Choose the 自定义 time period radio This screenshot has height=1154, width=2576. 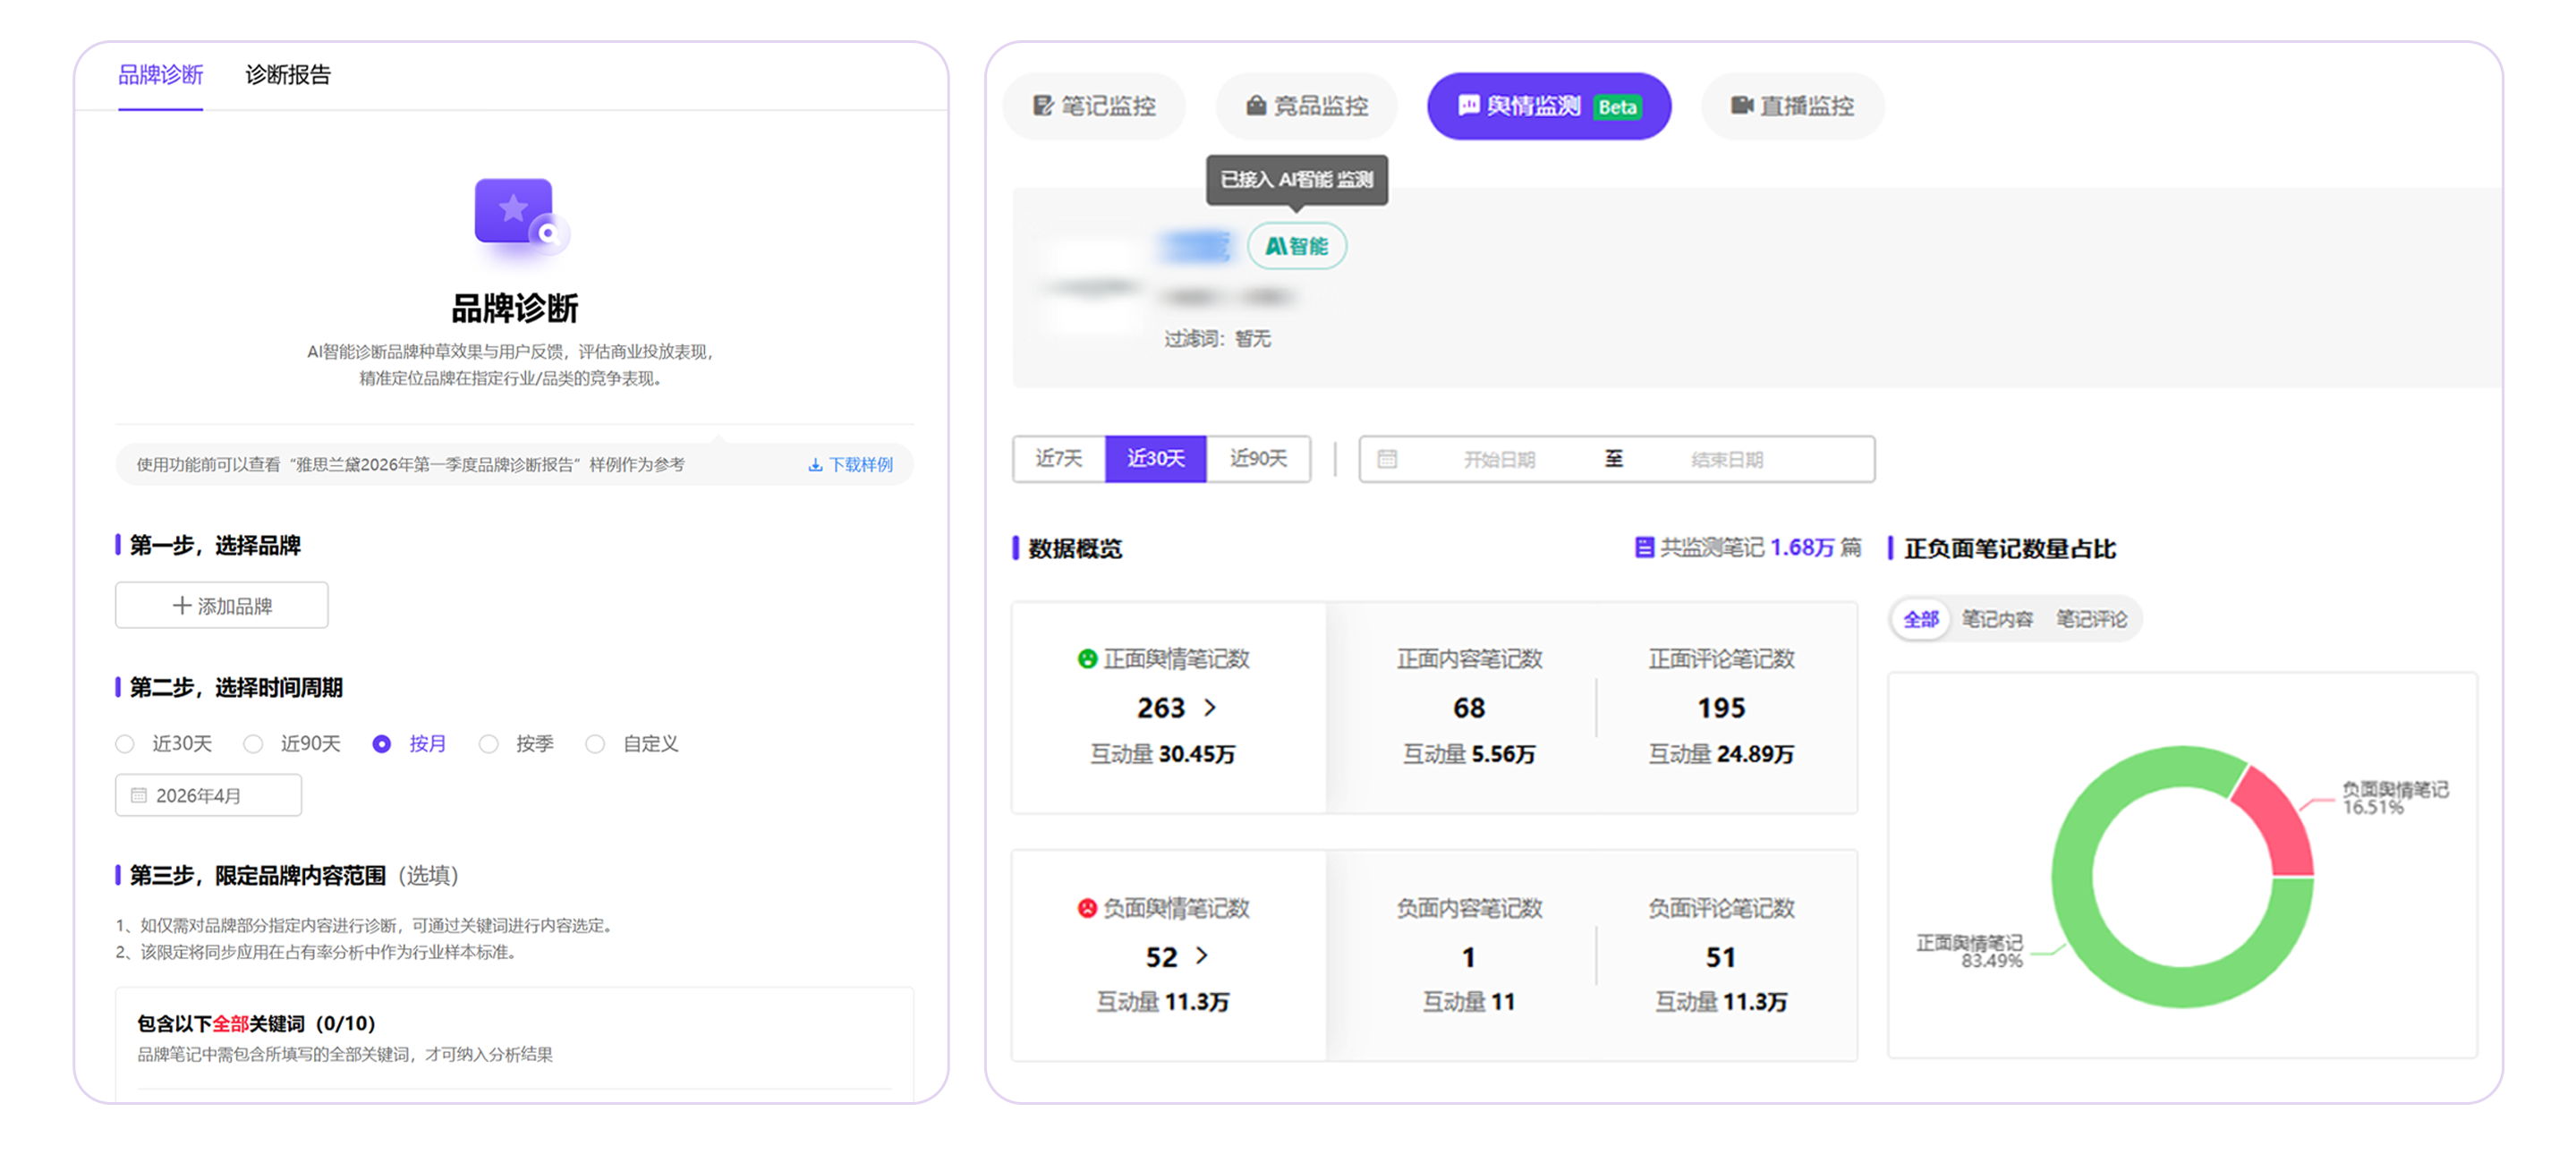(595, 744)
